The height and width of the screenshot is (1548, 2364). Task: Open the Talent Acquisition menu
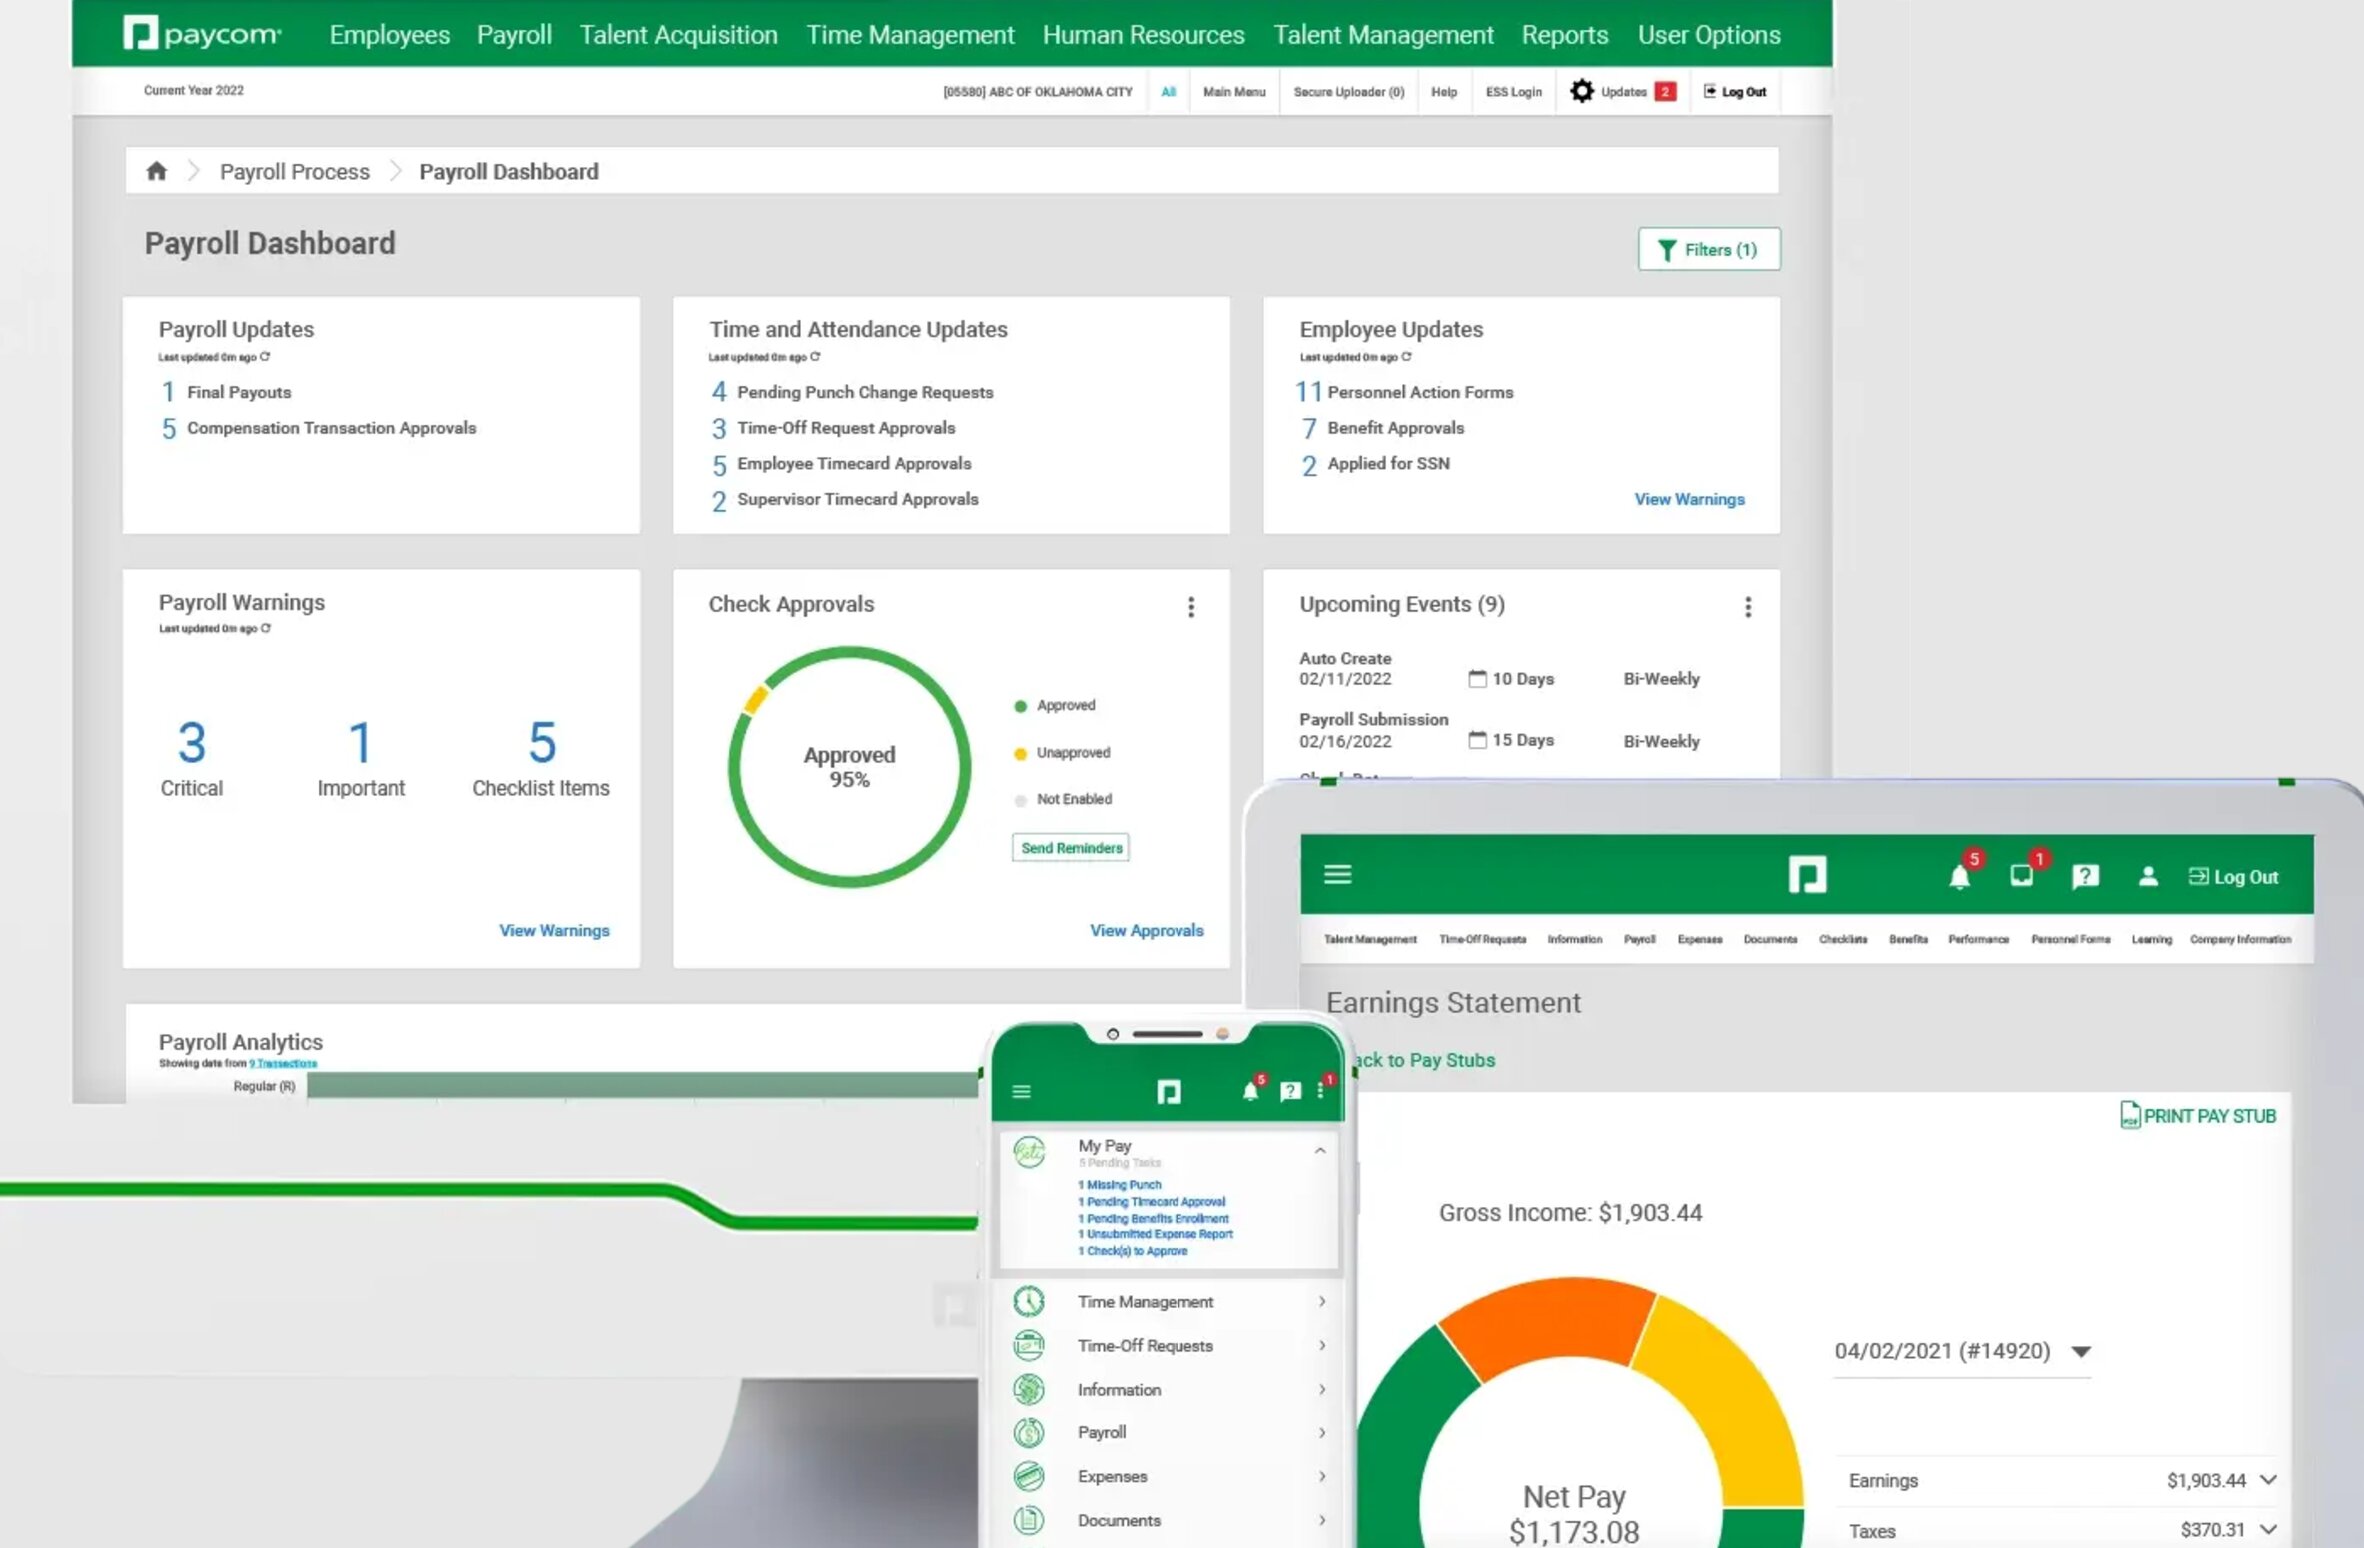[678, 35]
